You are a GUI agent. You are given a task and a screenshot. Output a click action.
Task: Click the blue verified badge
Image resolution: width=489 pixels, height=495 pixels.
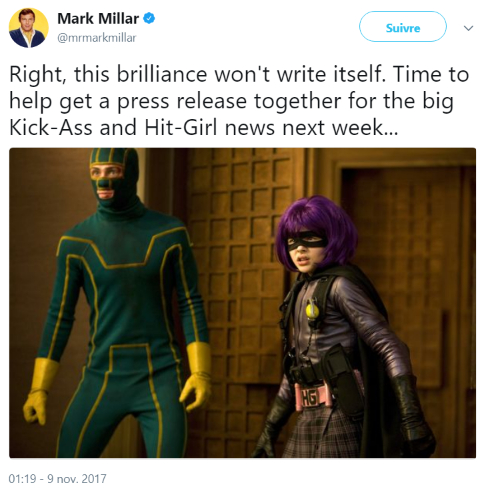coord(149,18)
